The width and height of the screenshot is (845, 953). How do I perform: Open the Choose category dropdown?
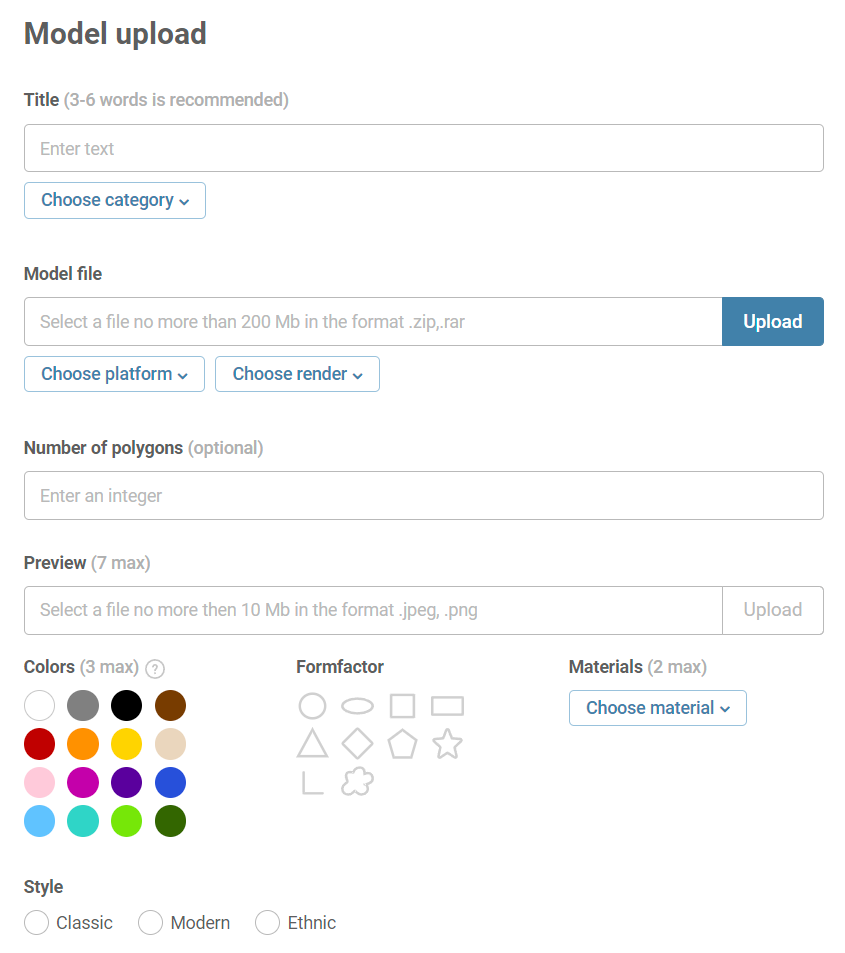point(115,200)
